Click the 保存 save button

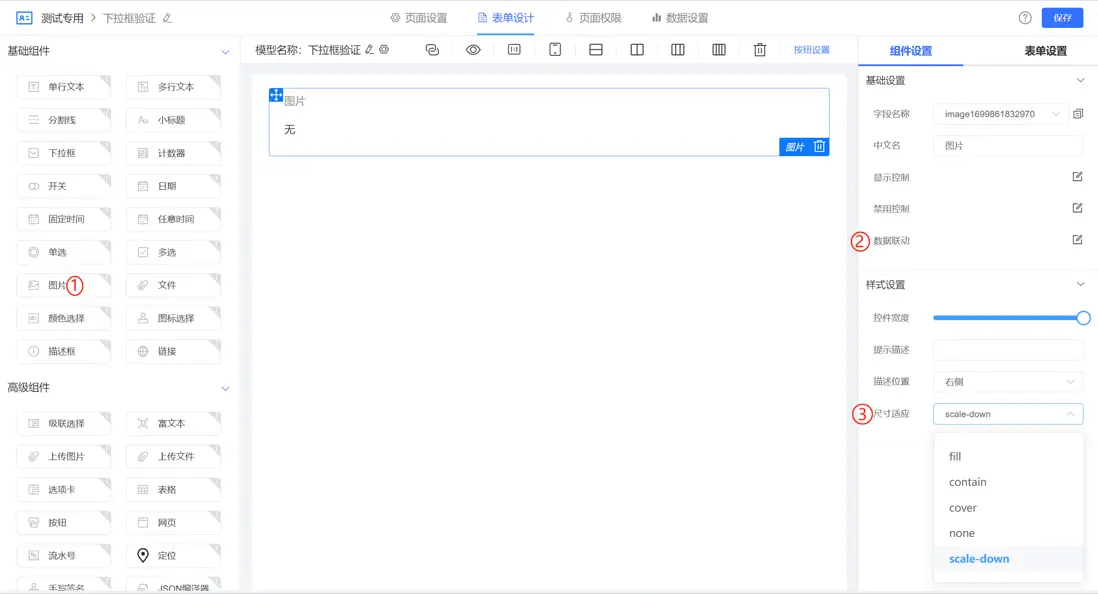click(x=1062, y=17)
